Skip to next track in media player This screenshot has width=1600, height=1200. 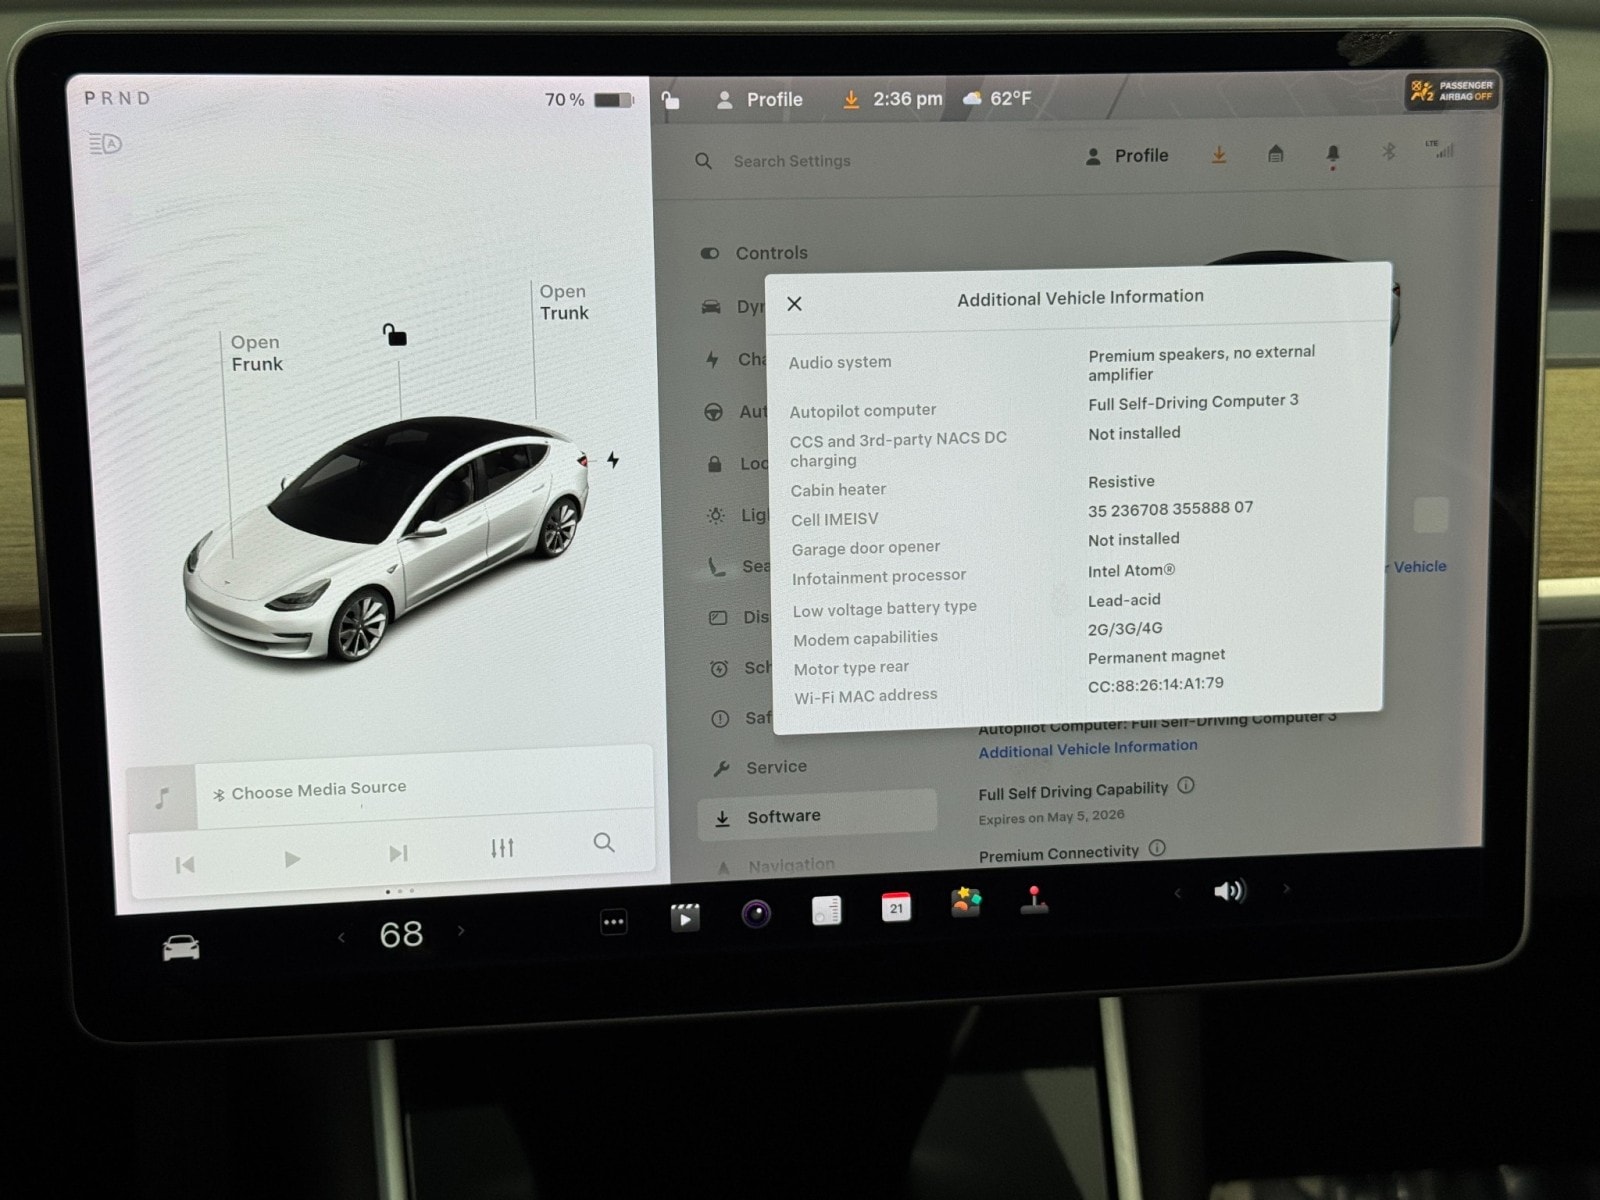click(x=398, y=853)
